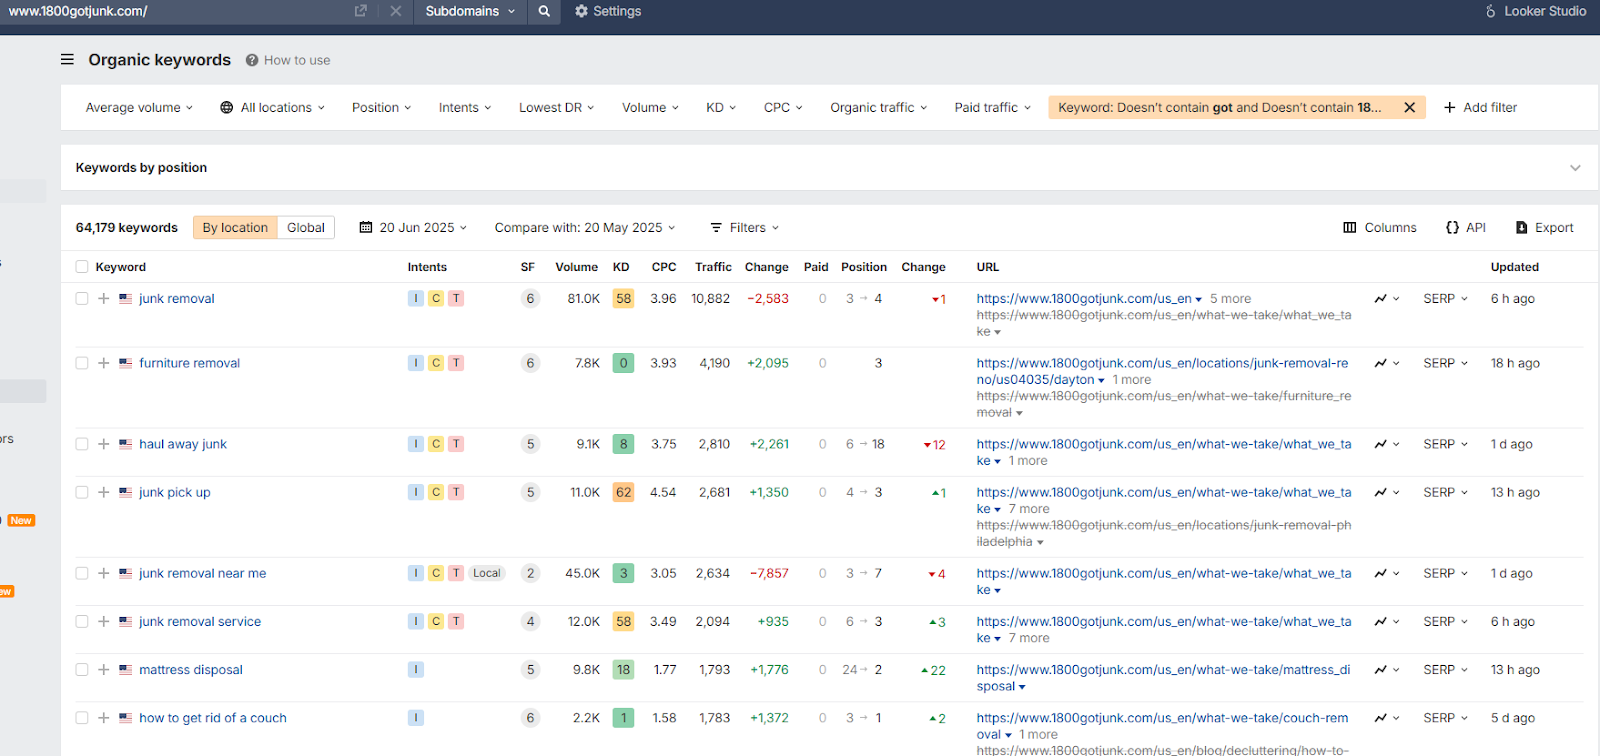Click the KD badge 58 for junk removal
Viewport: 1600px width, 756px height.
pos(623,298)
